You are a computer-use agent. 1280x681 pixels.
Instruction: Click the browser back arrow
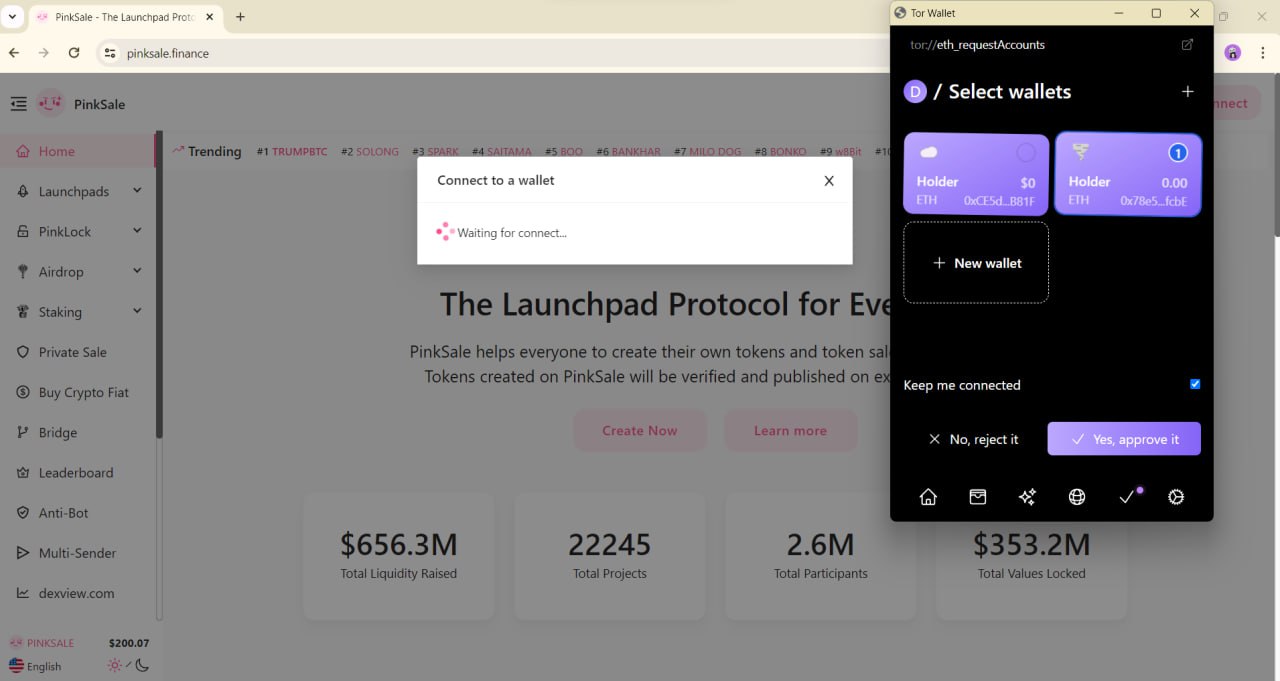pyautogui.click(x=14, y=53)
